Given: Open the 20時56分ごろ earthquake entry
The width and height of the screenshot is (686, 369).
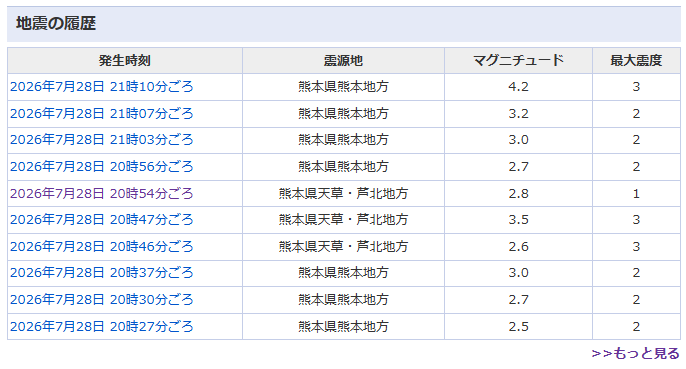Looking at the screenshot, I should pos(102,167).
